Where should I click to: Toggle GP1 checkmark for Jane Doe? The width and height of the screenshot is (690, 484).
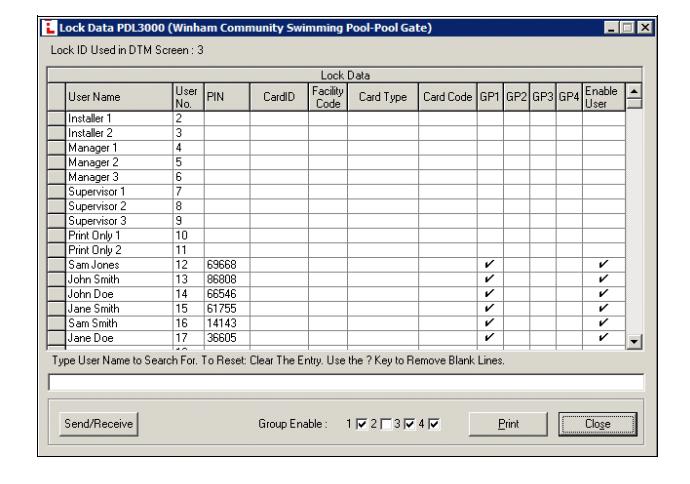coord(489,337)
